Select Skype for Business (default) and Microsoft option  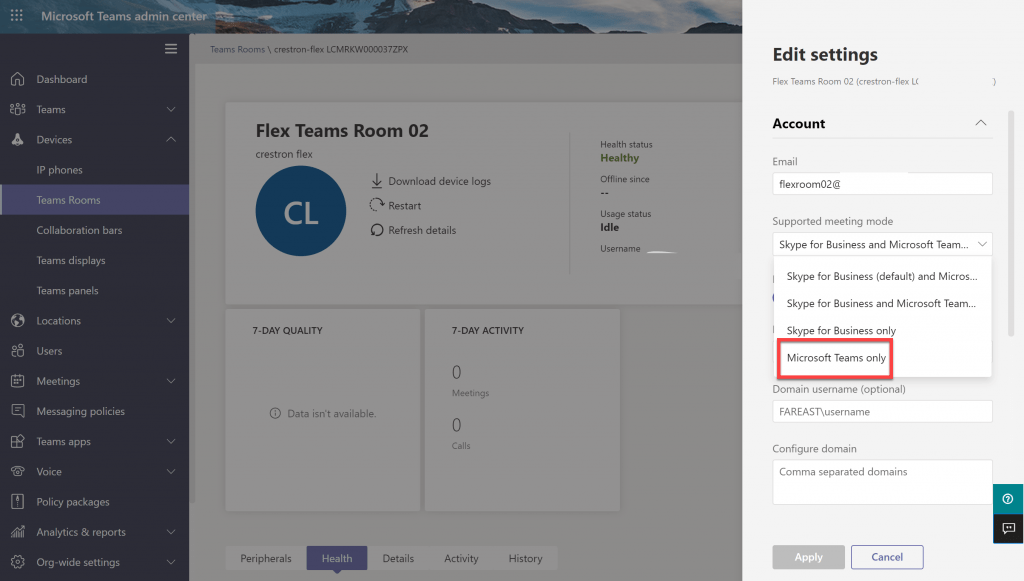click(882, 276)
